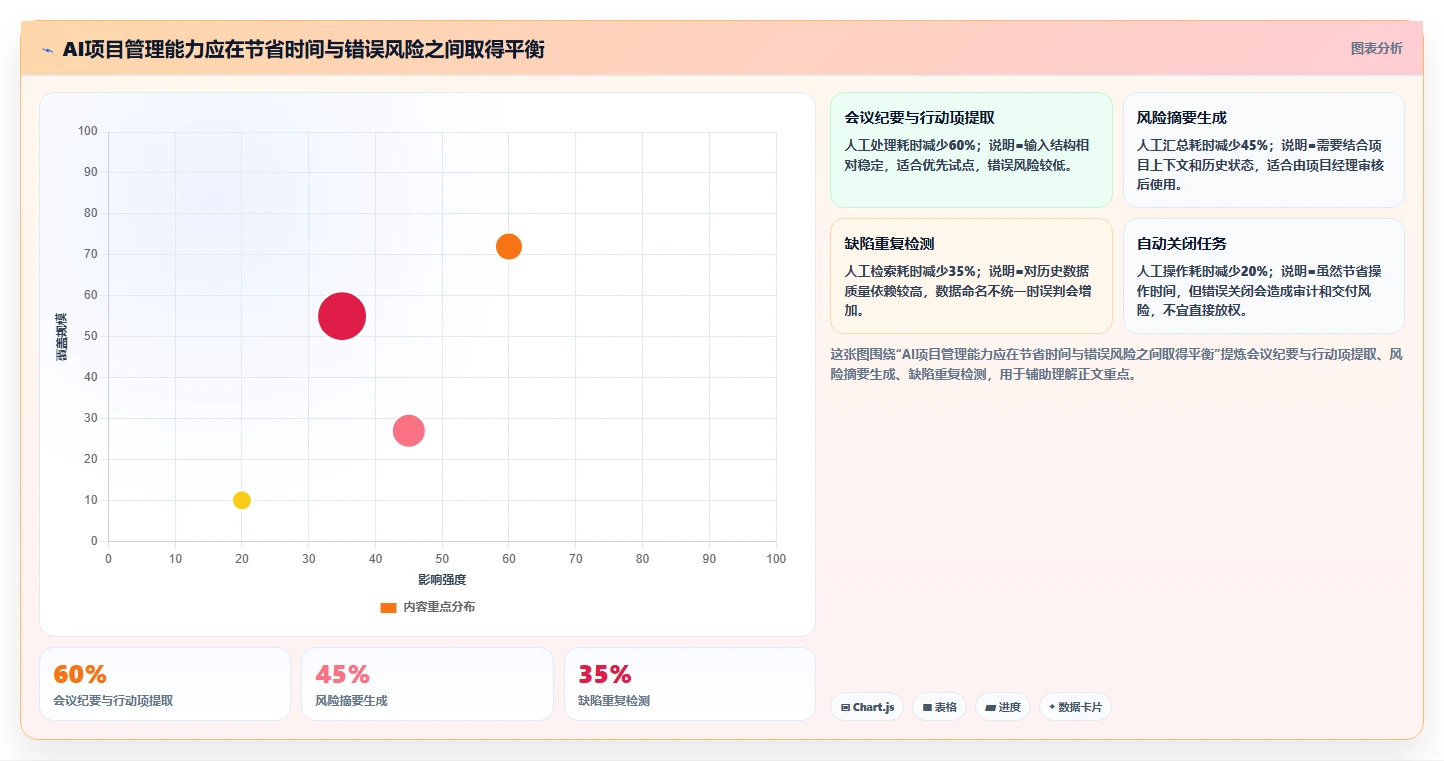Image resolution: width=1444 pixels, height=761 pixels.
Task: Open the 自动关闭任务 info card
Action: coord(1263,276)
